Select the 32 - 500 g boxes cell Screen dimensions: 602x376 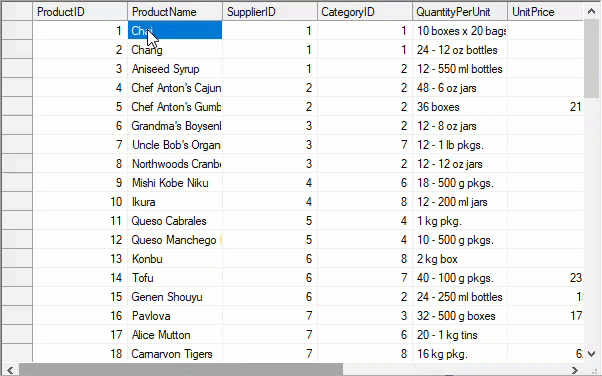(460, 316)
